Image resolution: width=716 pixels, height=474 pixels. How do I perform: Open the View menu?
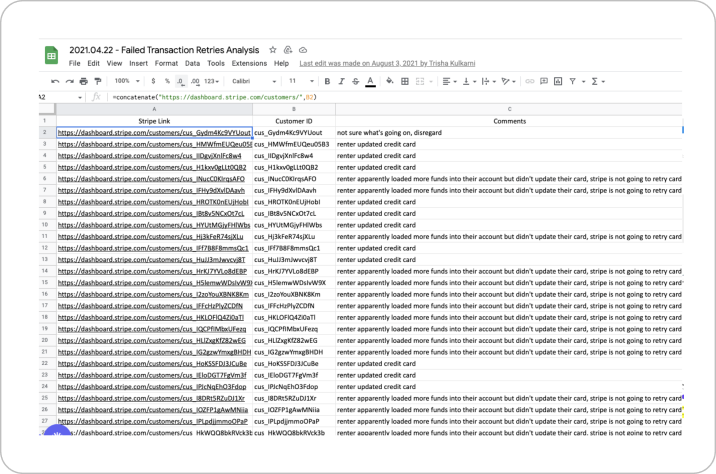114,63
